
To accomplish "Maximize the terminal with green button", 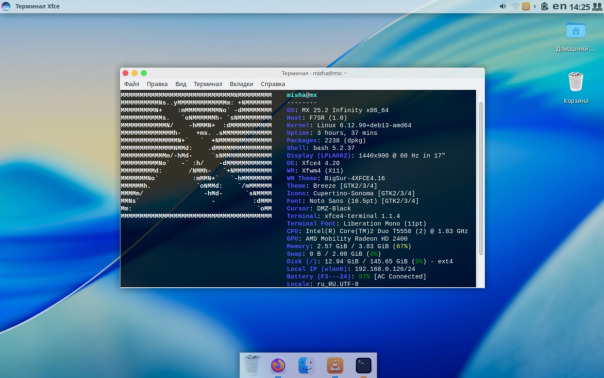I will coord(144,73).
